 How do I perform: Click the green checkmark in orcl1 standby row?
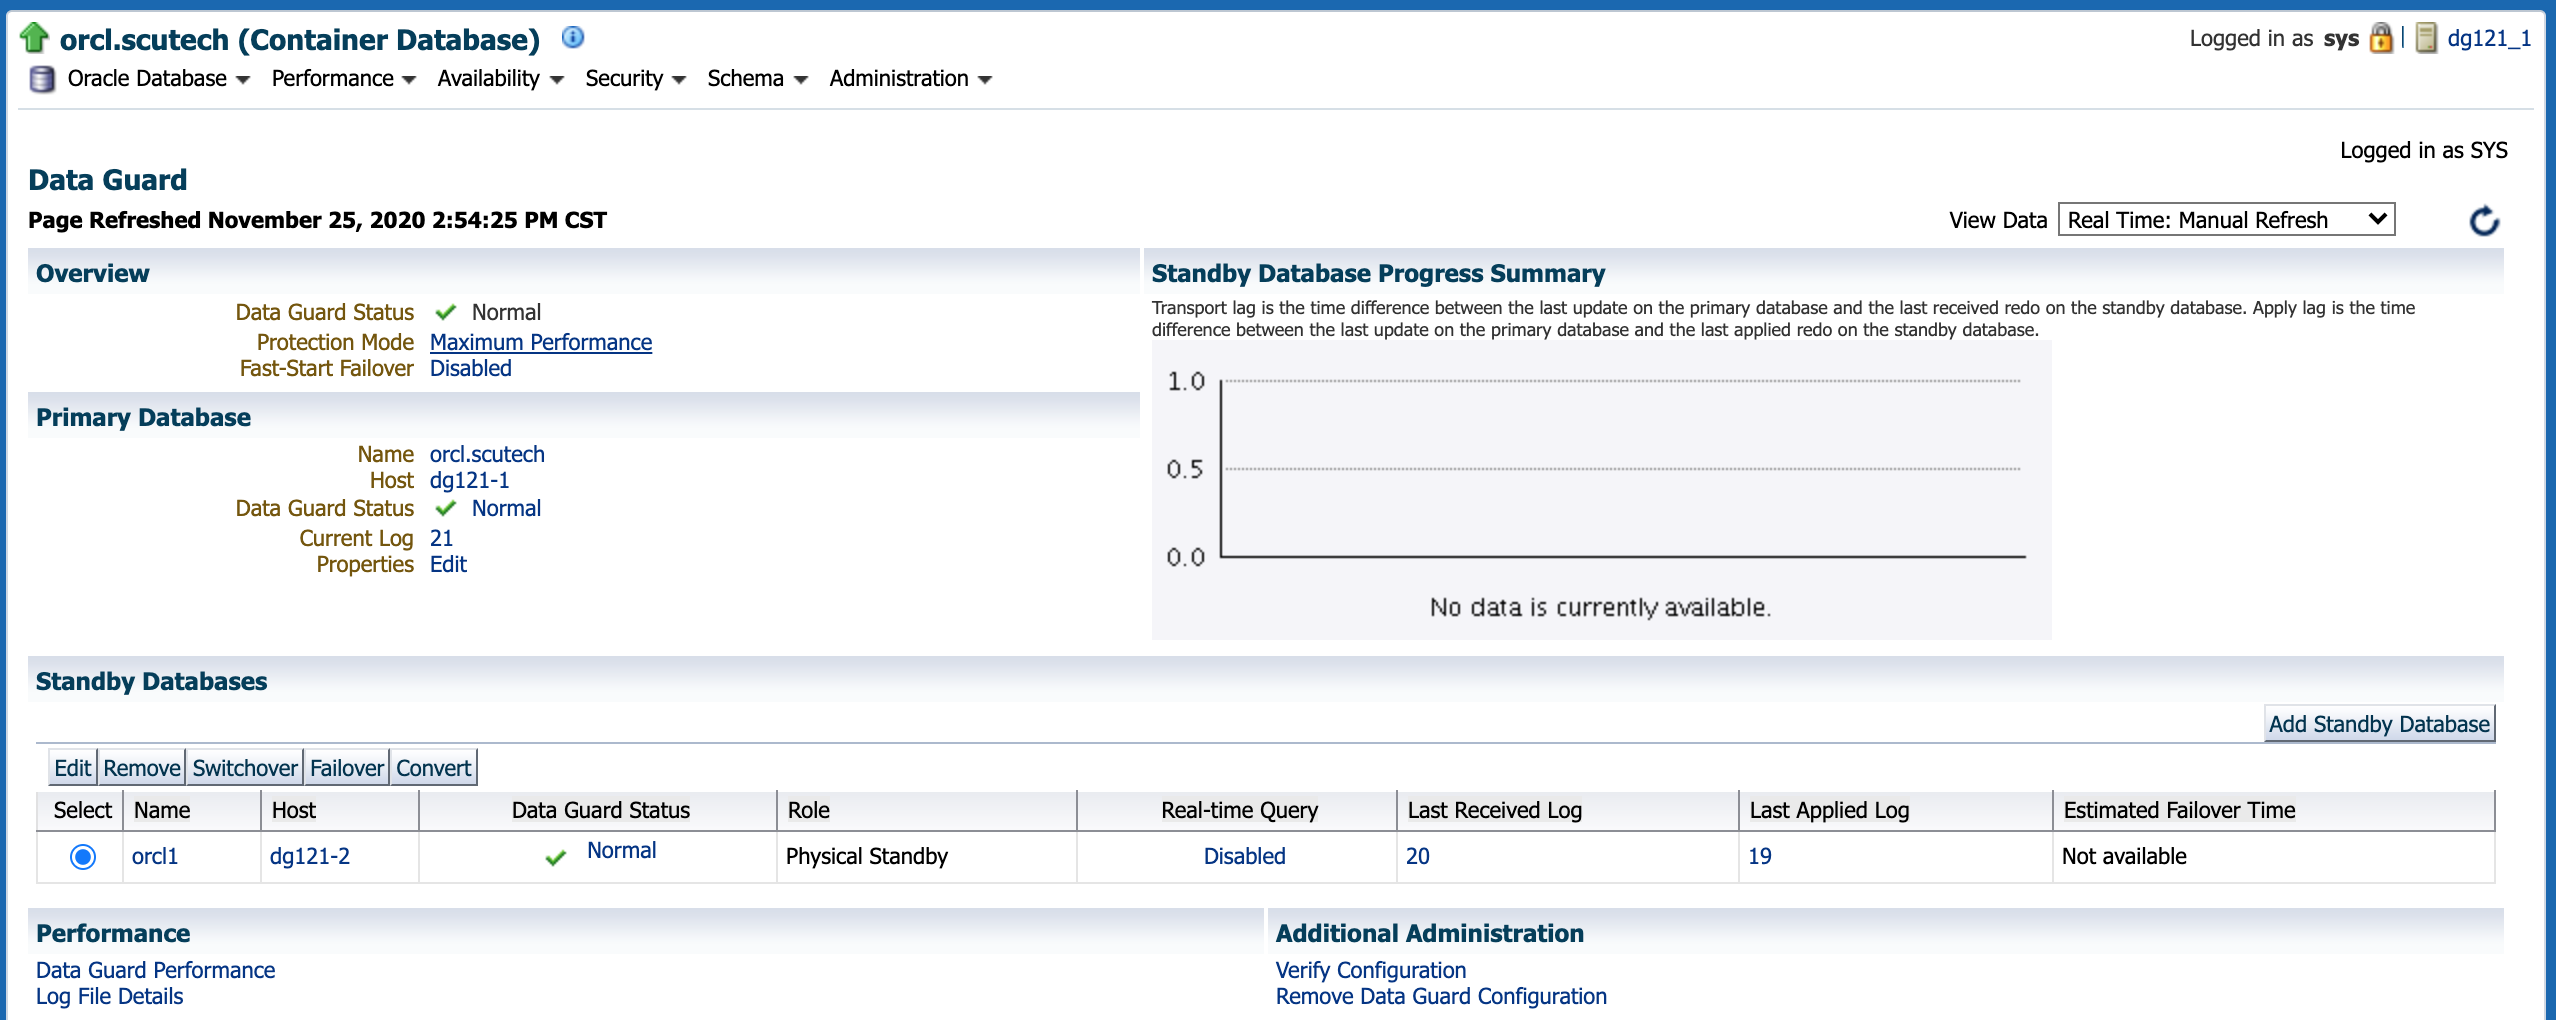point(556,857)
